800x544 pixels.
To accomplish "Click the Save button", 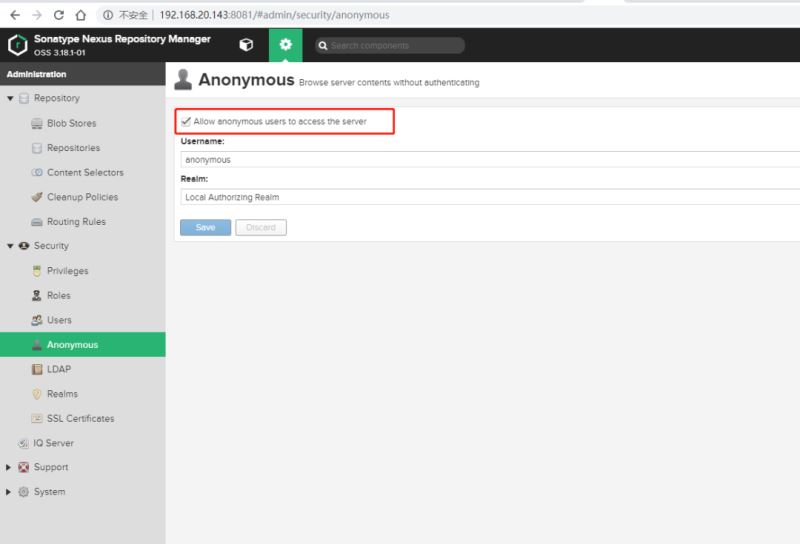I will click(x=205, y=227).
